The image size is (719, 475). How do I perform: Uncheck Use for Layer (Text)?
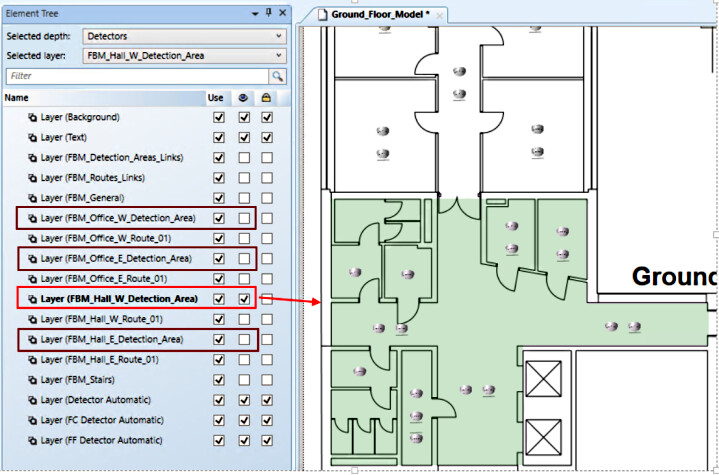click(x=219, y=138)
